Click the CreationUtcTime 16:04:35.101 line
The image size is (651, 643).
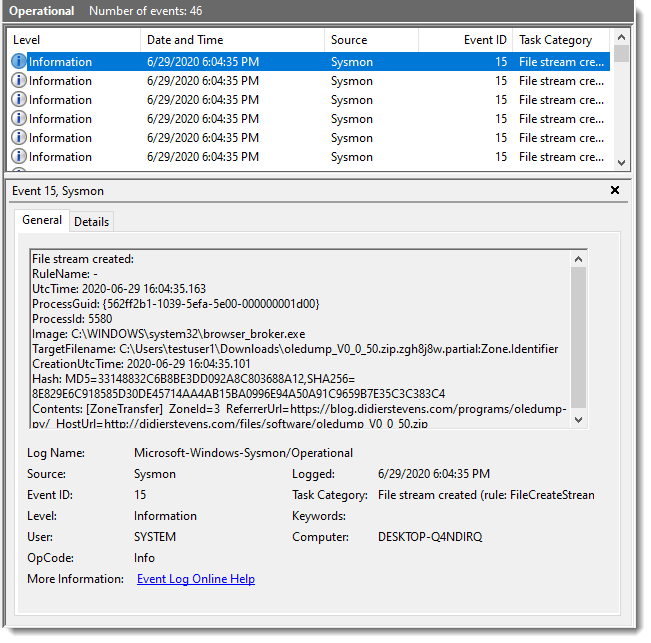pos(141,364)
